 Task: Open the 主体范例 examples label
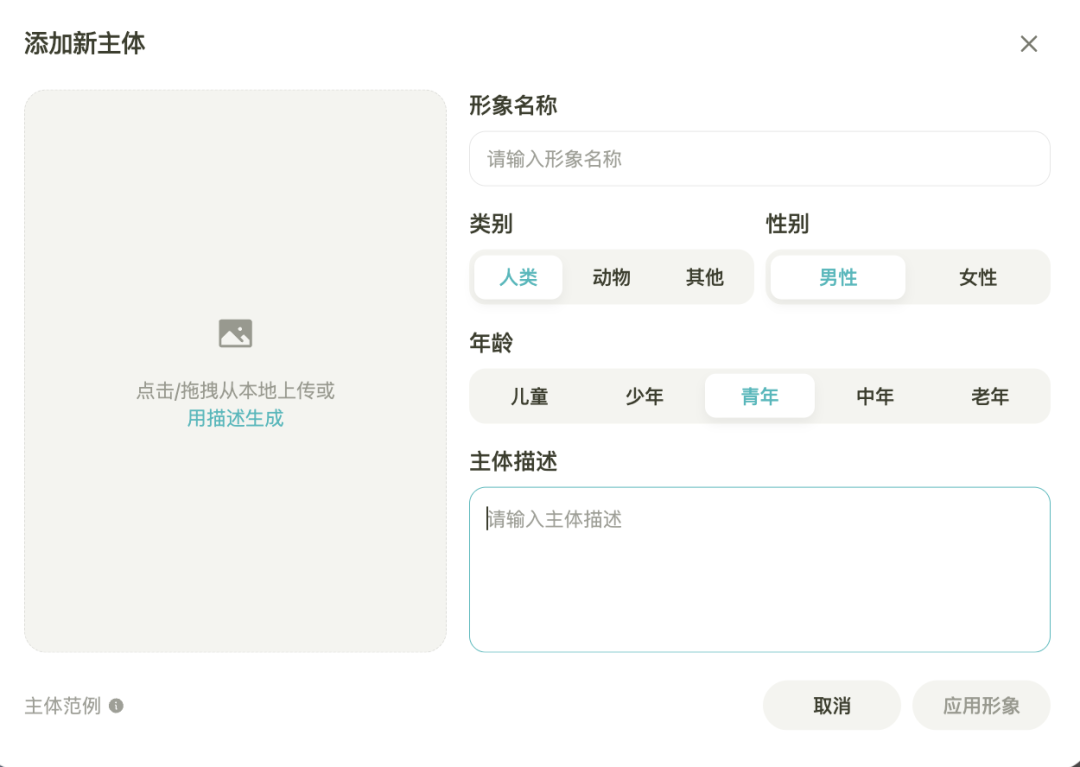click(63, 706)
